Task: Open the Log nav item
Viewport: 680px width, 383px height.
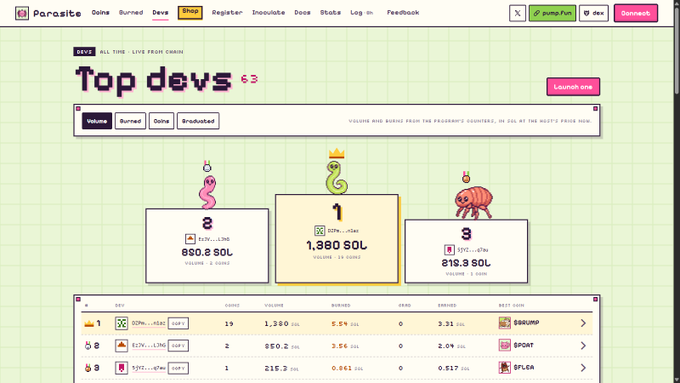Action: tap(361, 13)
